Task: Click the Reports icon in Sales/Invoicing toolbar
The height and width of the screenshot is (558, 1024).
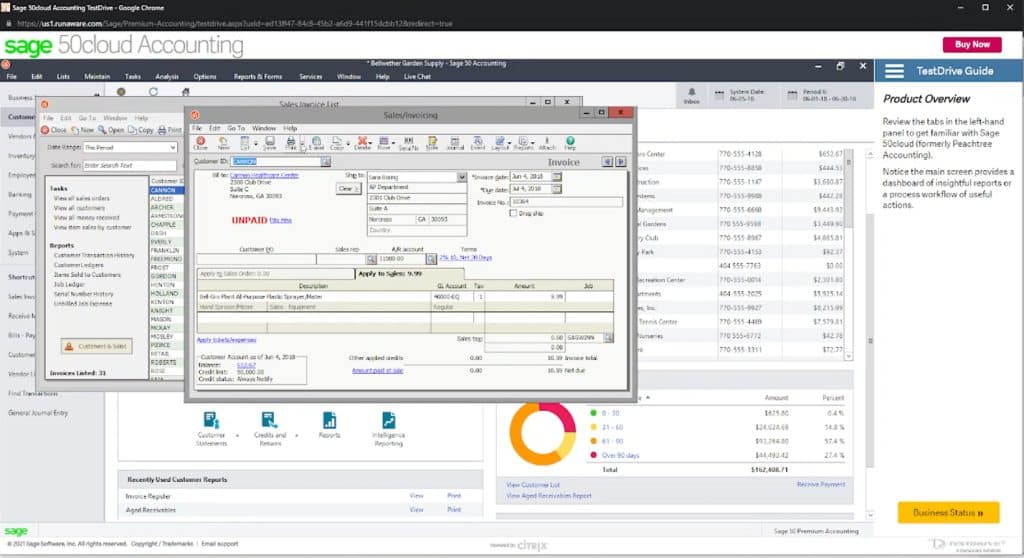Action: coord(522,142)
